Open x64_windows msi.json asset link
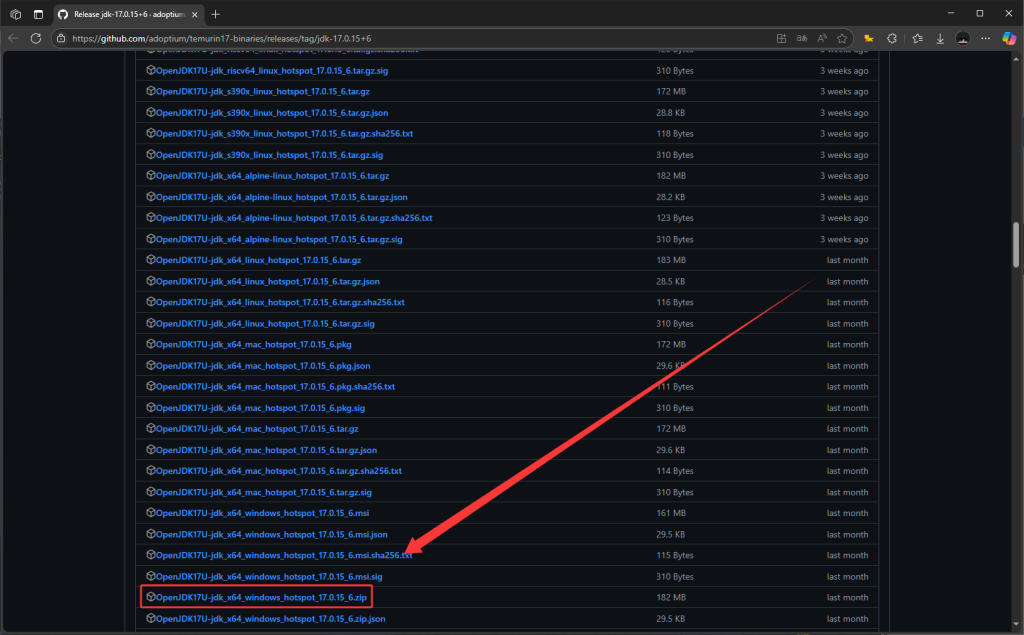 coord(271,534)
